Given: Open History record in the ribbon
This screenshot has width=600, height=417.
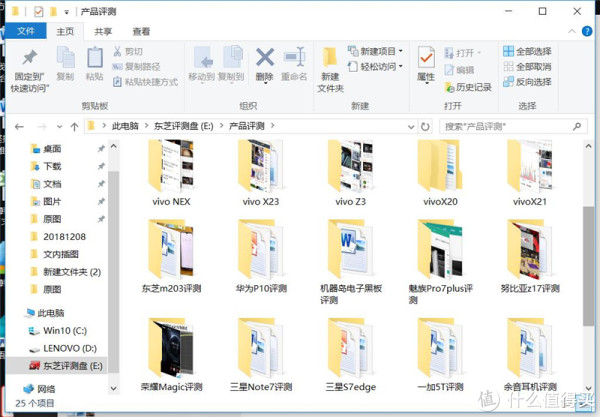Looking at the screenshot, I should [468, 87].
